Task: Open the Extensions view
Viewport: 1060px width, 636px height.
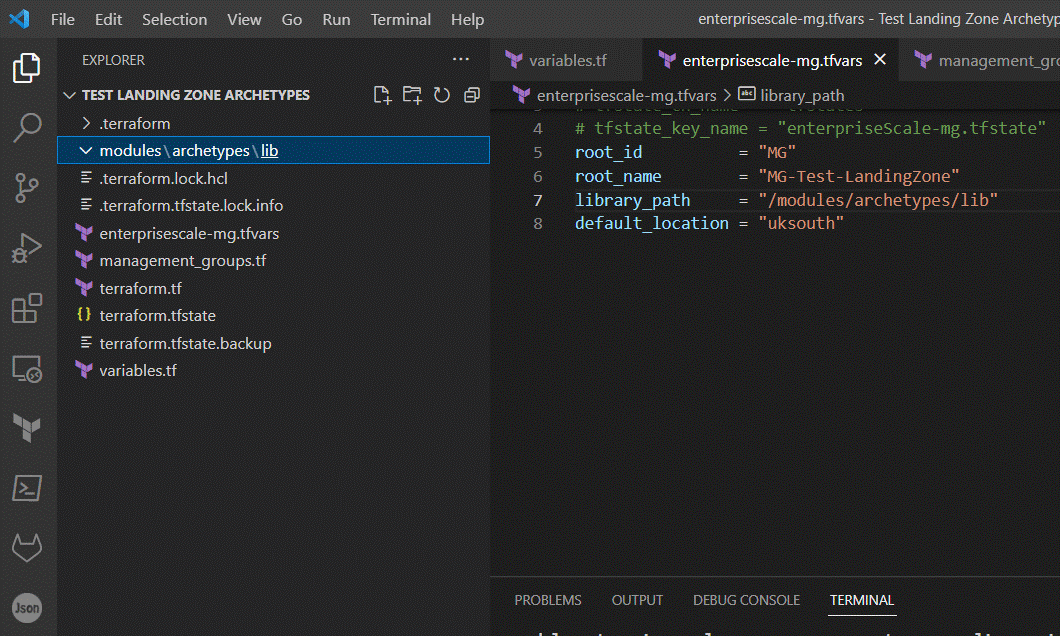Action: pos(26,308)
